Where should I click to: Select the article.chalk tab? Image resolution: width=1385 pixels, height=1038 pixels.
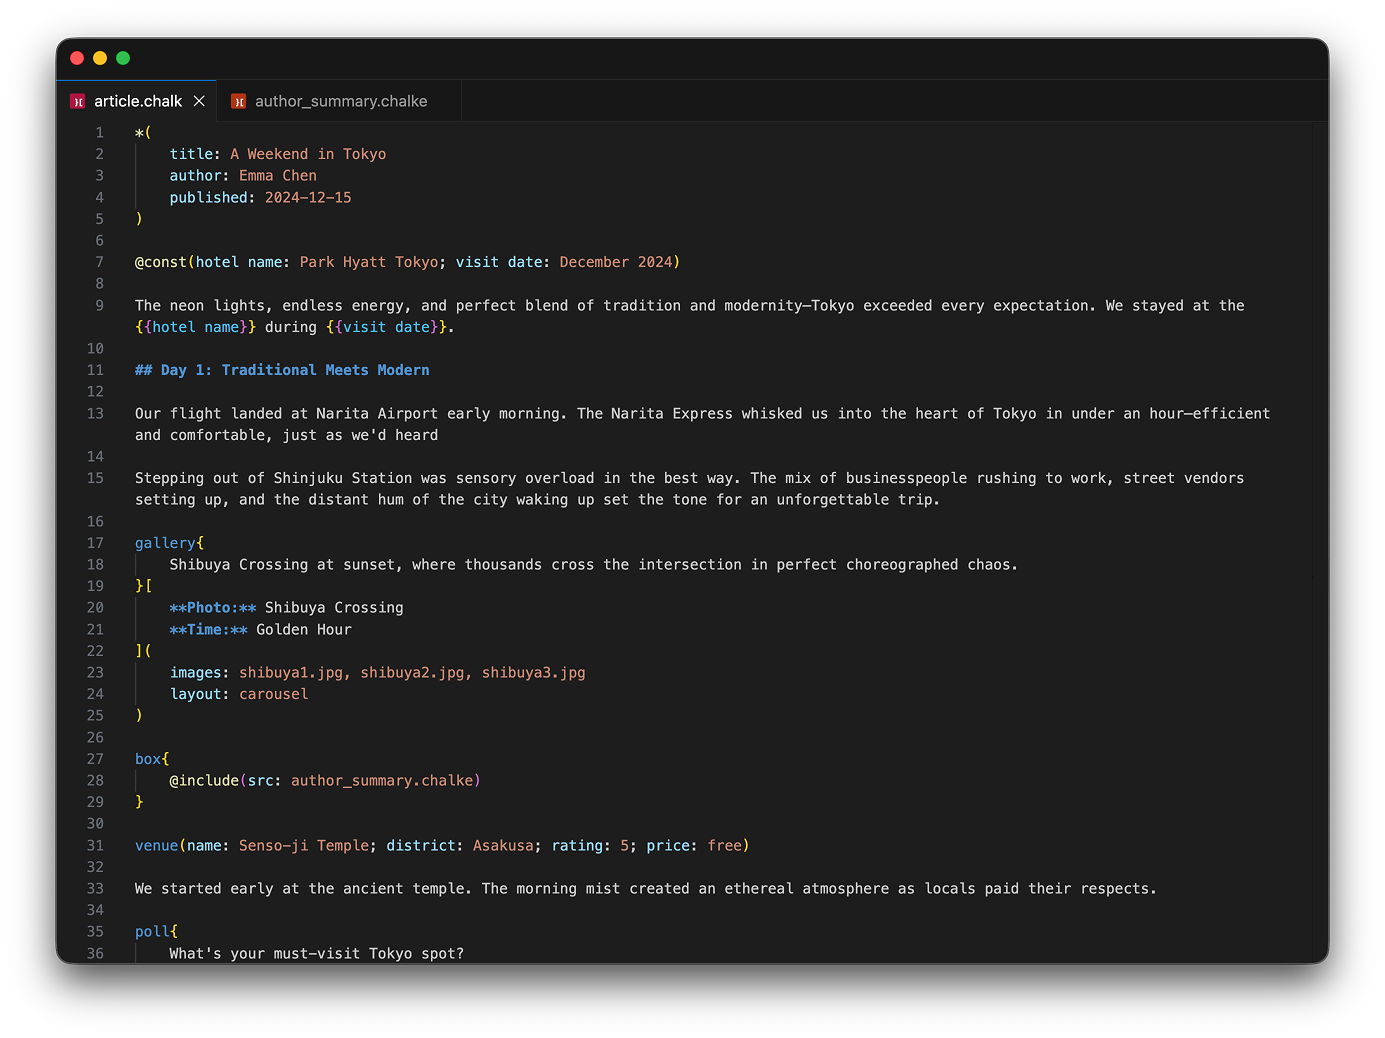[x=138, y=101]
